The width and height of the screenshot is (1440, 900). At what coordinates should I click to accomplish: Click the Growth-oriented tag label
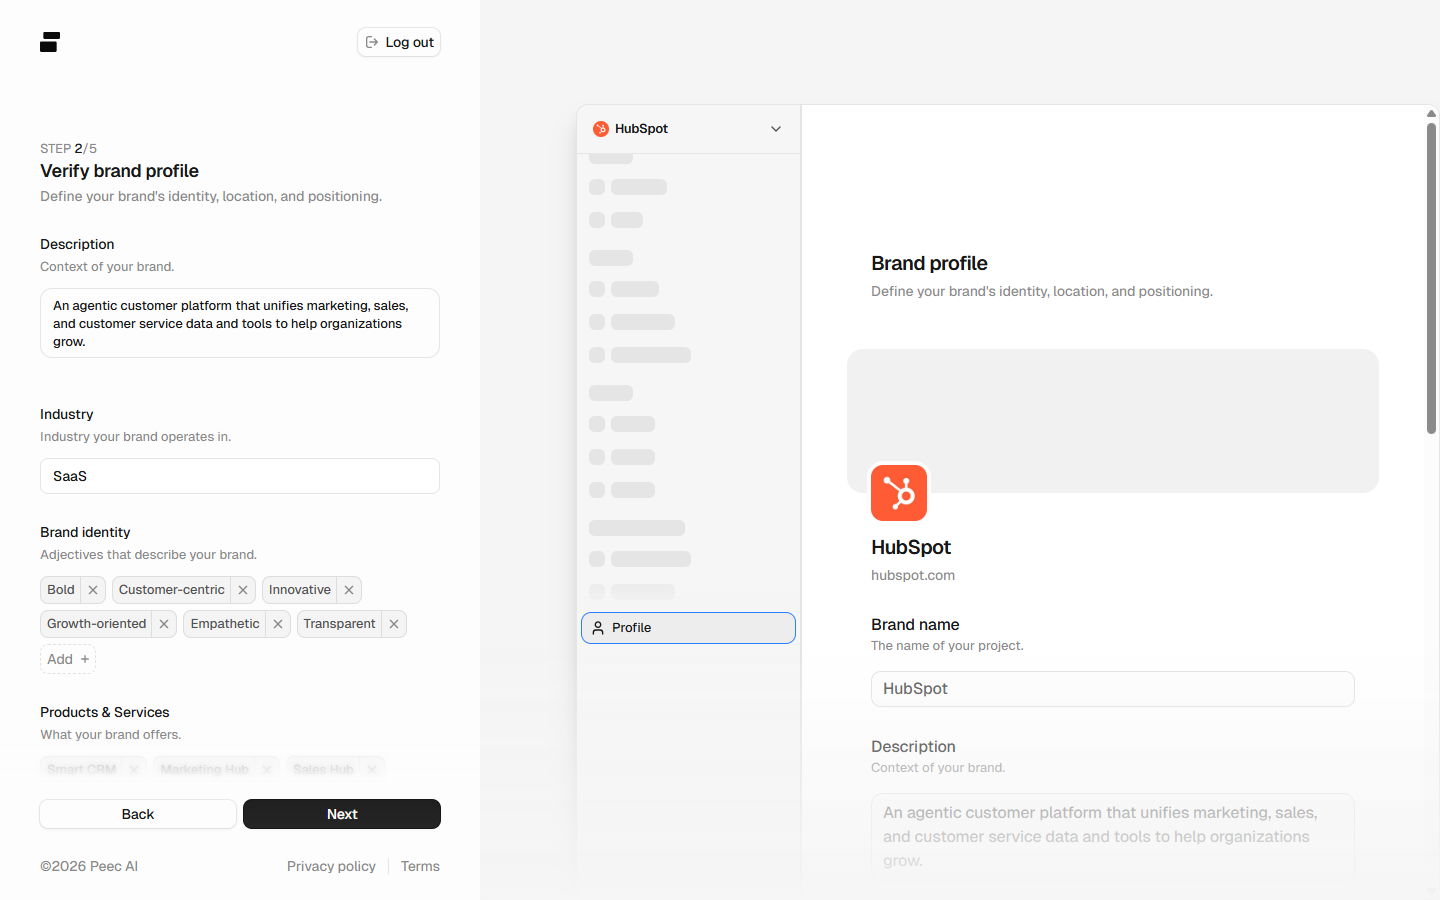tap(97, 624)
